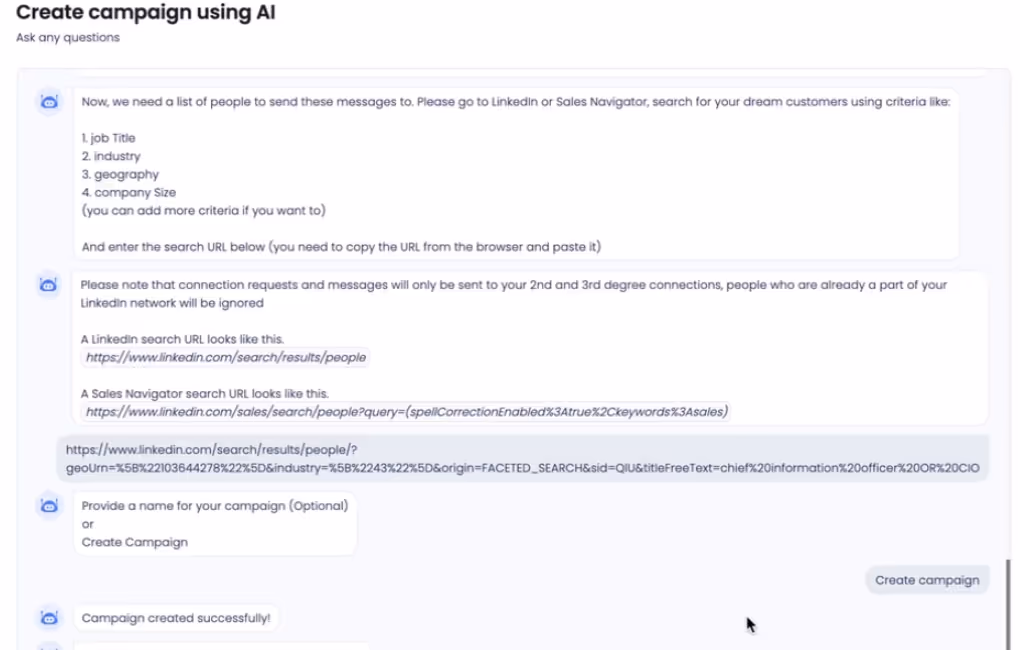The height and width of the screenshot is (650, 1020).
Task: Click the Sales Navigator URL example link
Action: (x=405, y=411)
